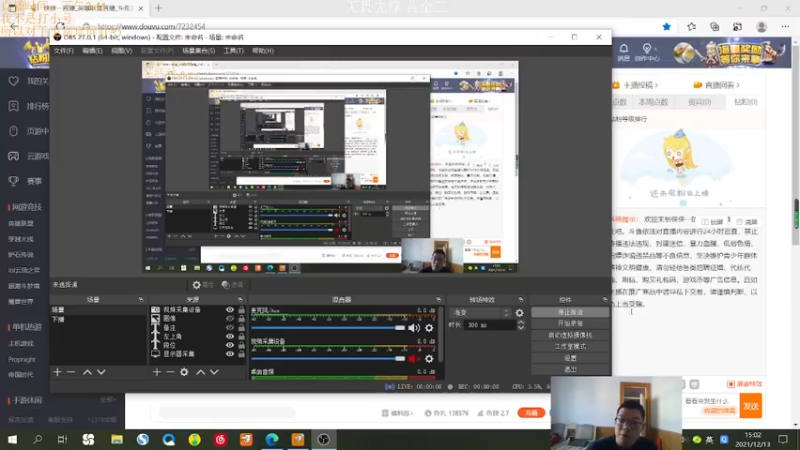Click the blue bookmark star in address bar
The width and height of the screenshot is (800, 450).
pyautogui.click(x=666, y=27)
